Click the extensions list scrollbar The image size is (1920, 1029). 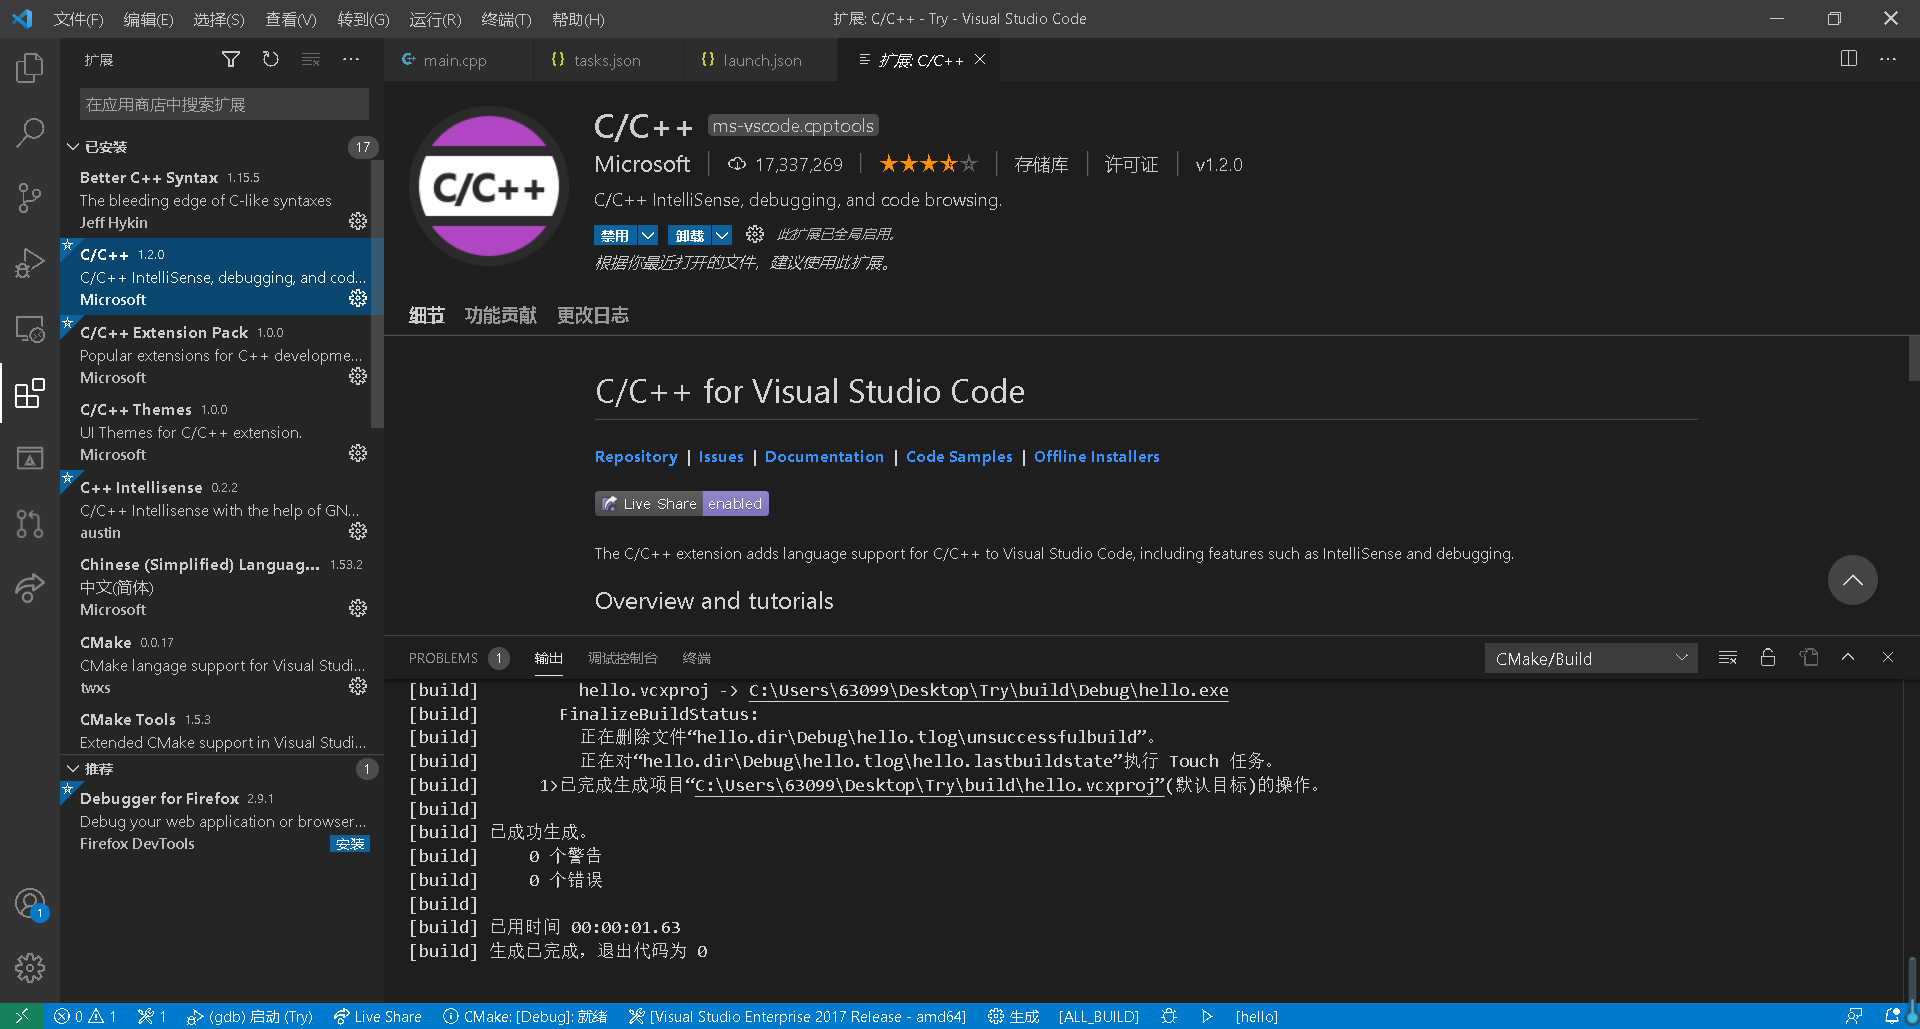click(x=377, y=294)
